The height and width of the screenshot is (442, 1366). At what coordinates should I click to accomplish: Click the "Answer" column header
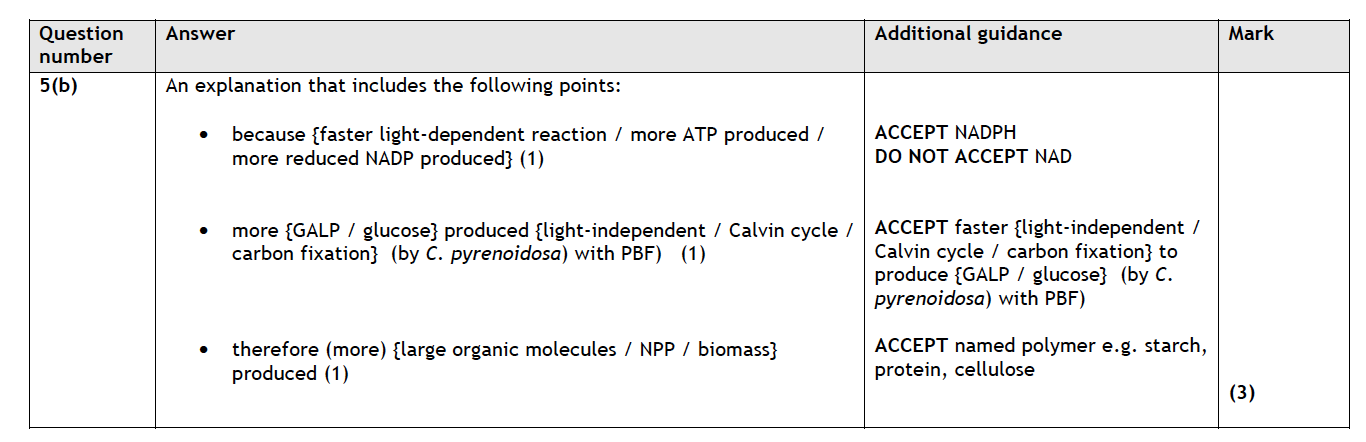pos(200,34)
